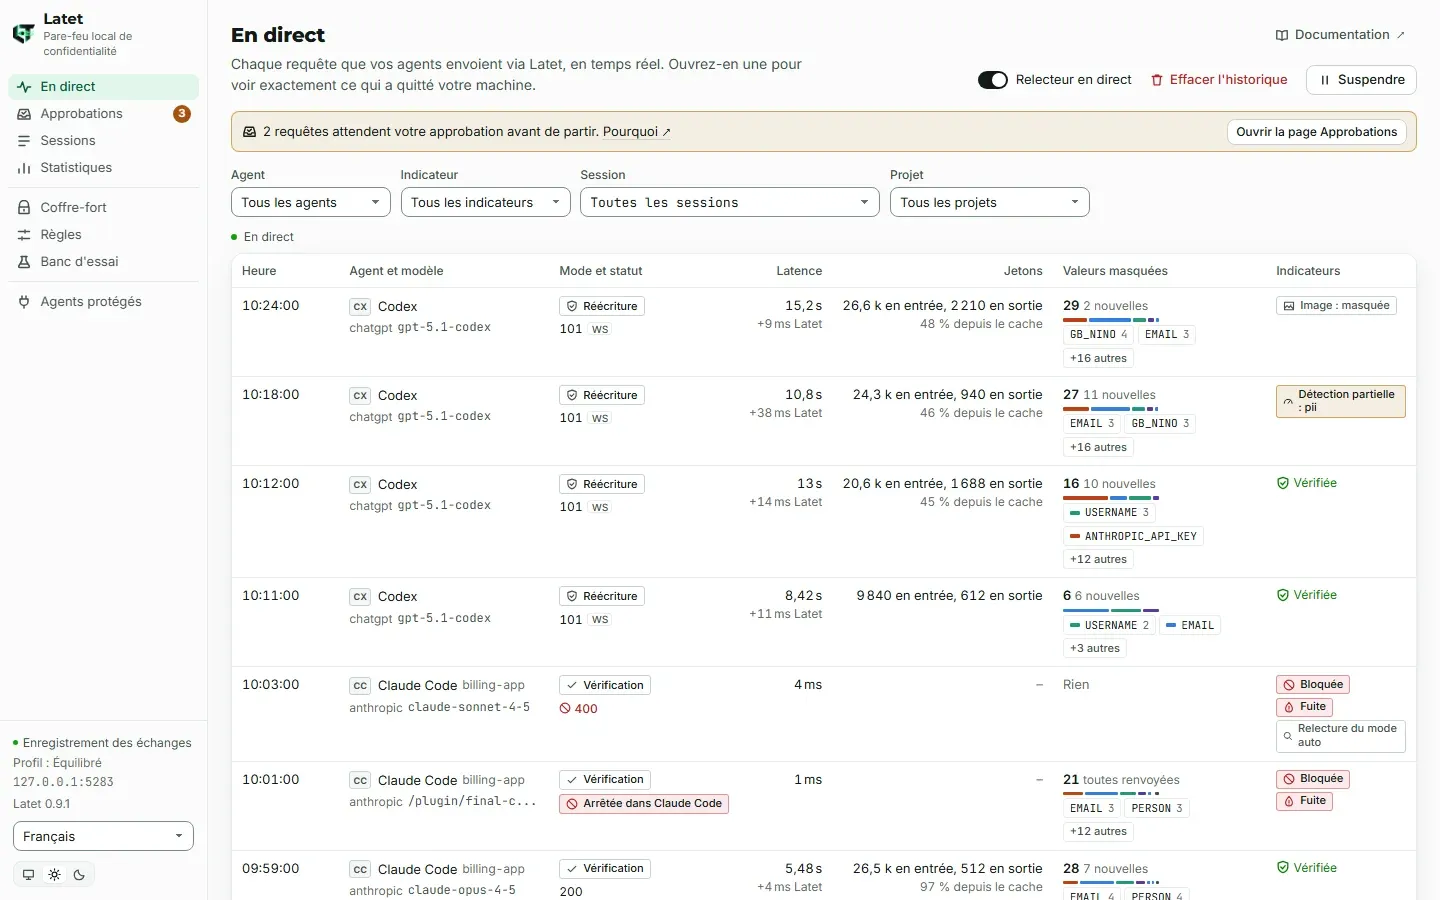Open the Session filter dropdown

(730, 202)
